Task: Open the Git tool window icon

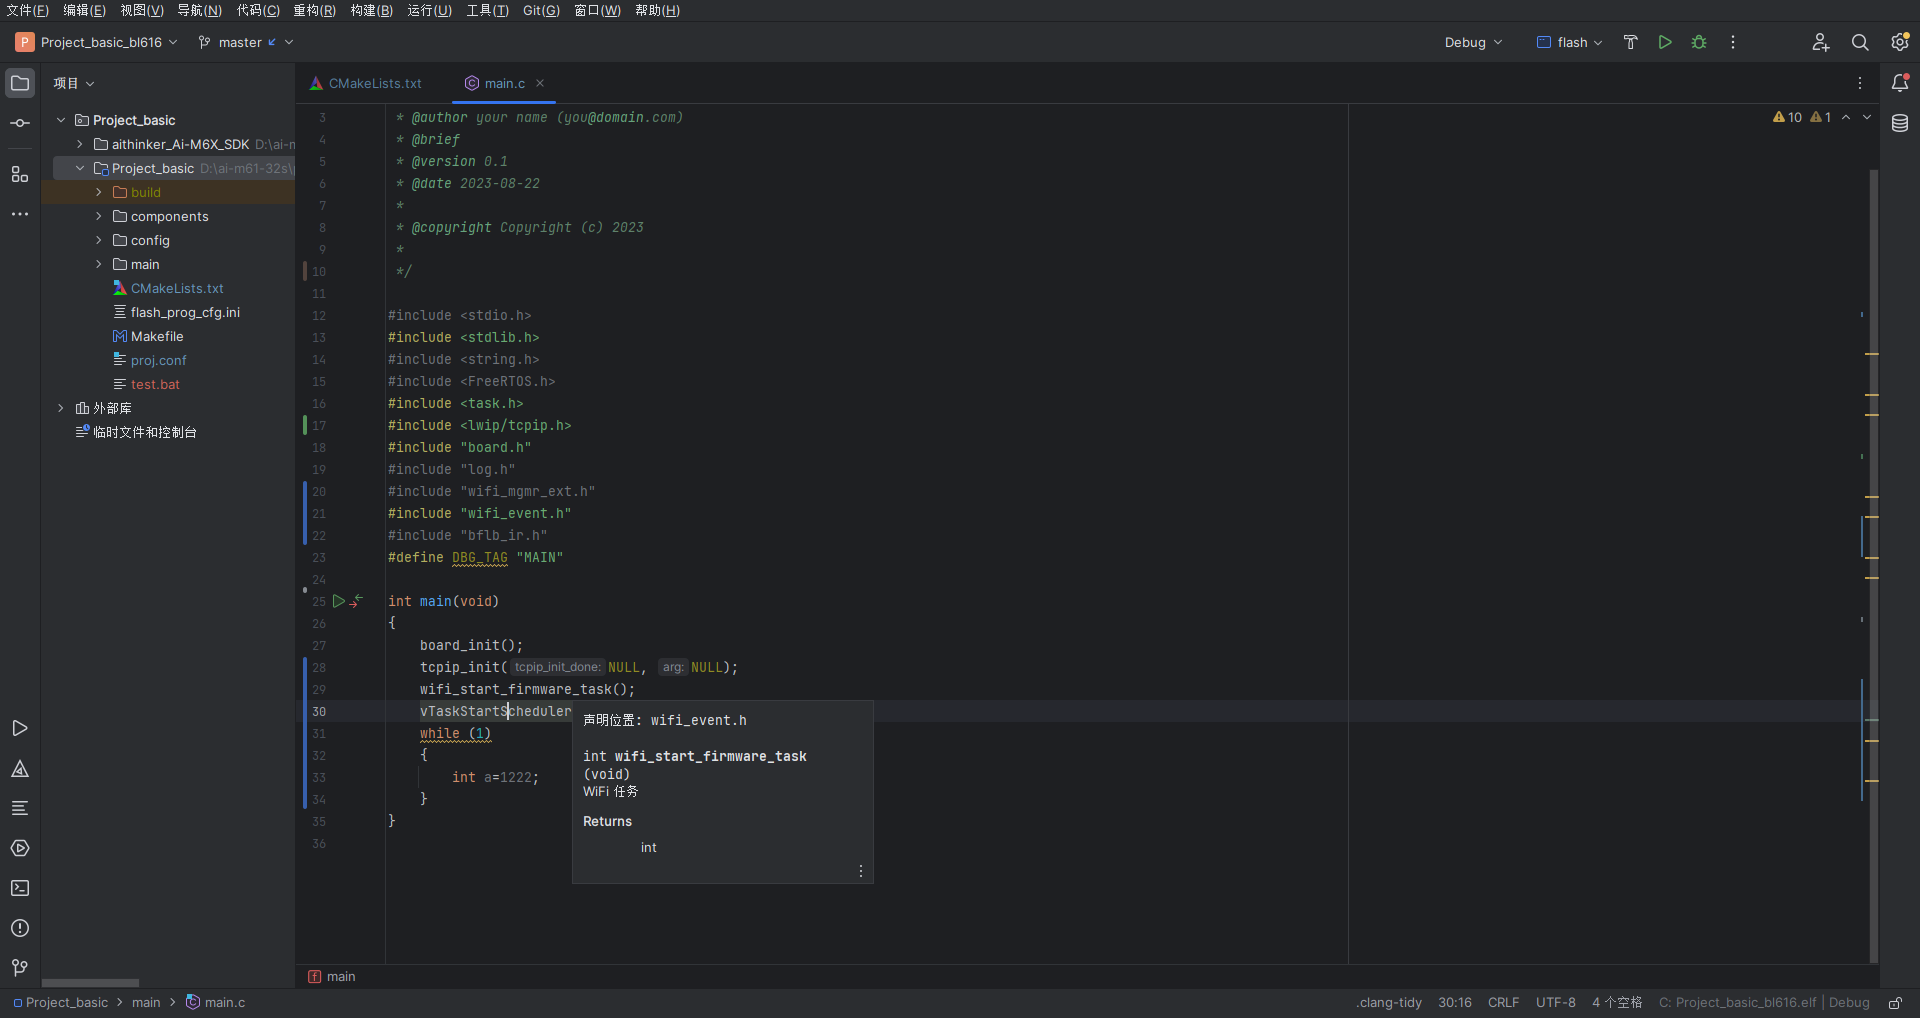Action: tap(20, 968)
